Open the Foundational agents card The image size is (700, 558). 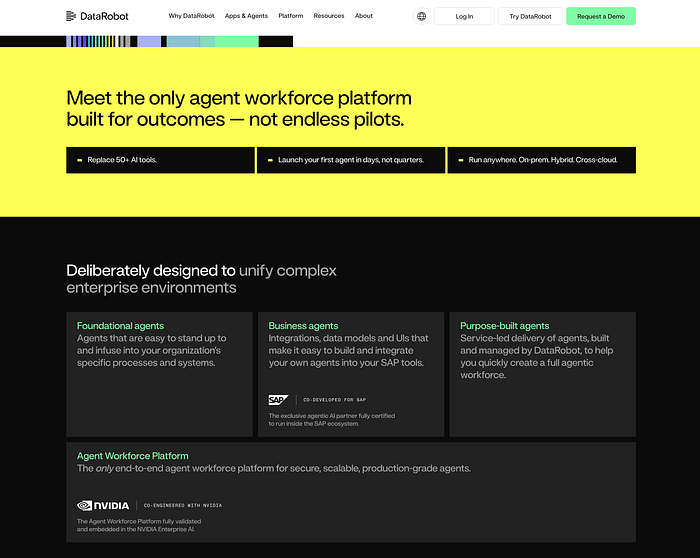click(159, 374)
